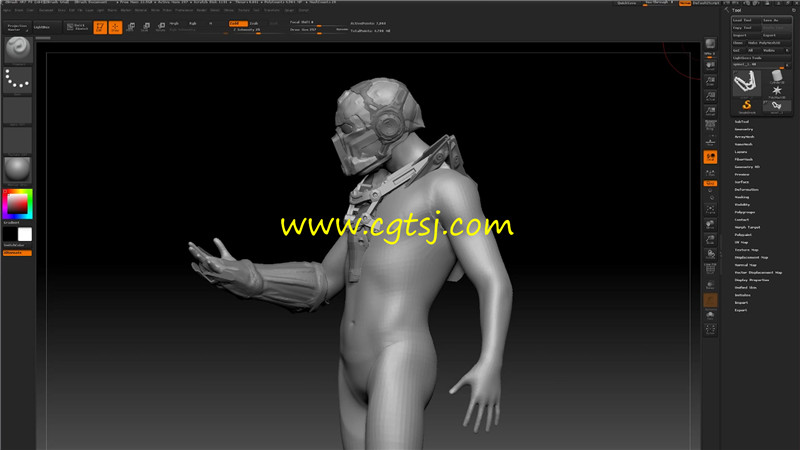Expand the Surface section
This screenshot has height=450, width=800.
pyautogui.click(x=742, y=182)
